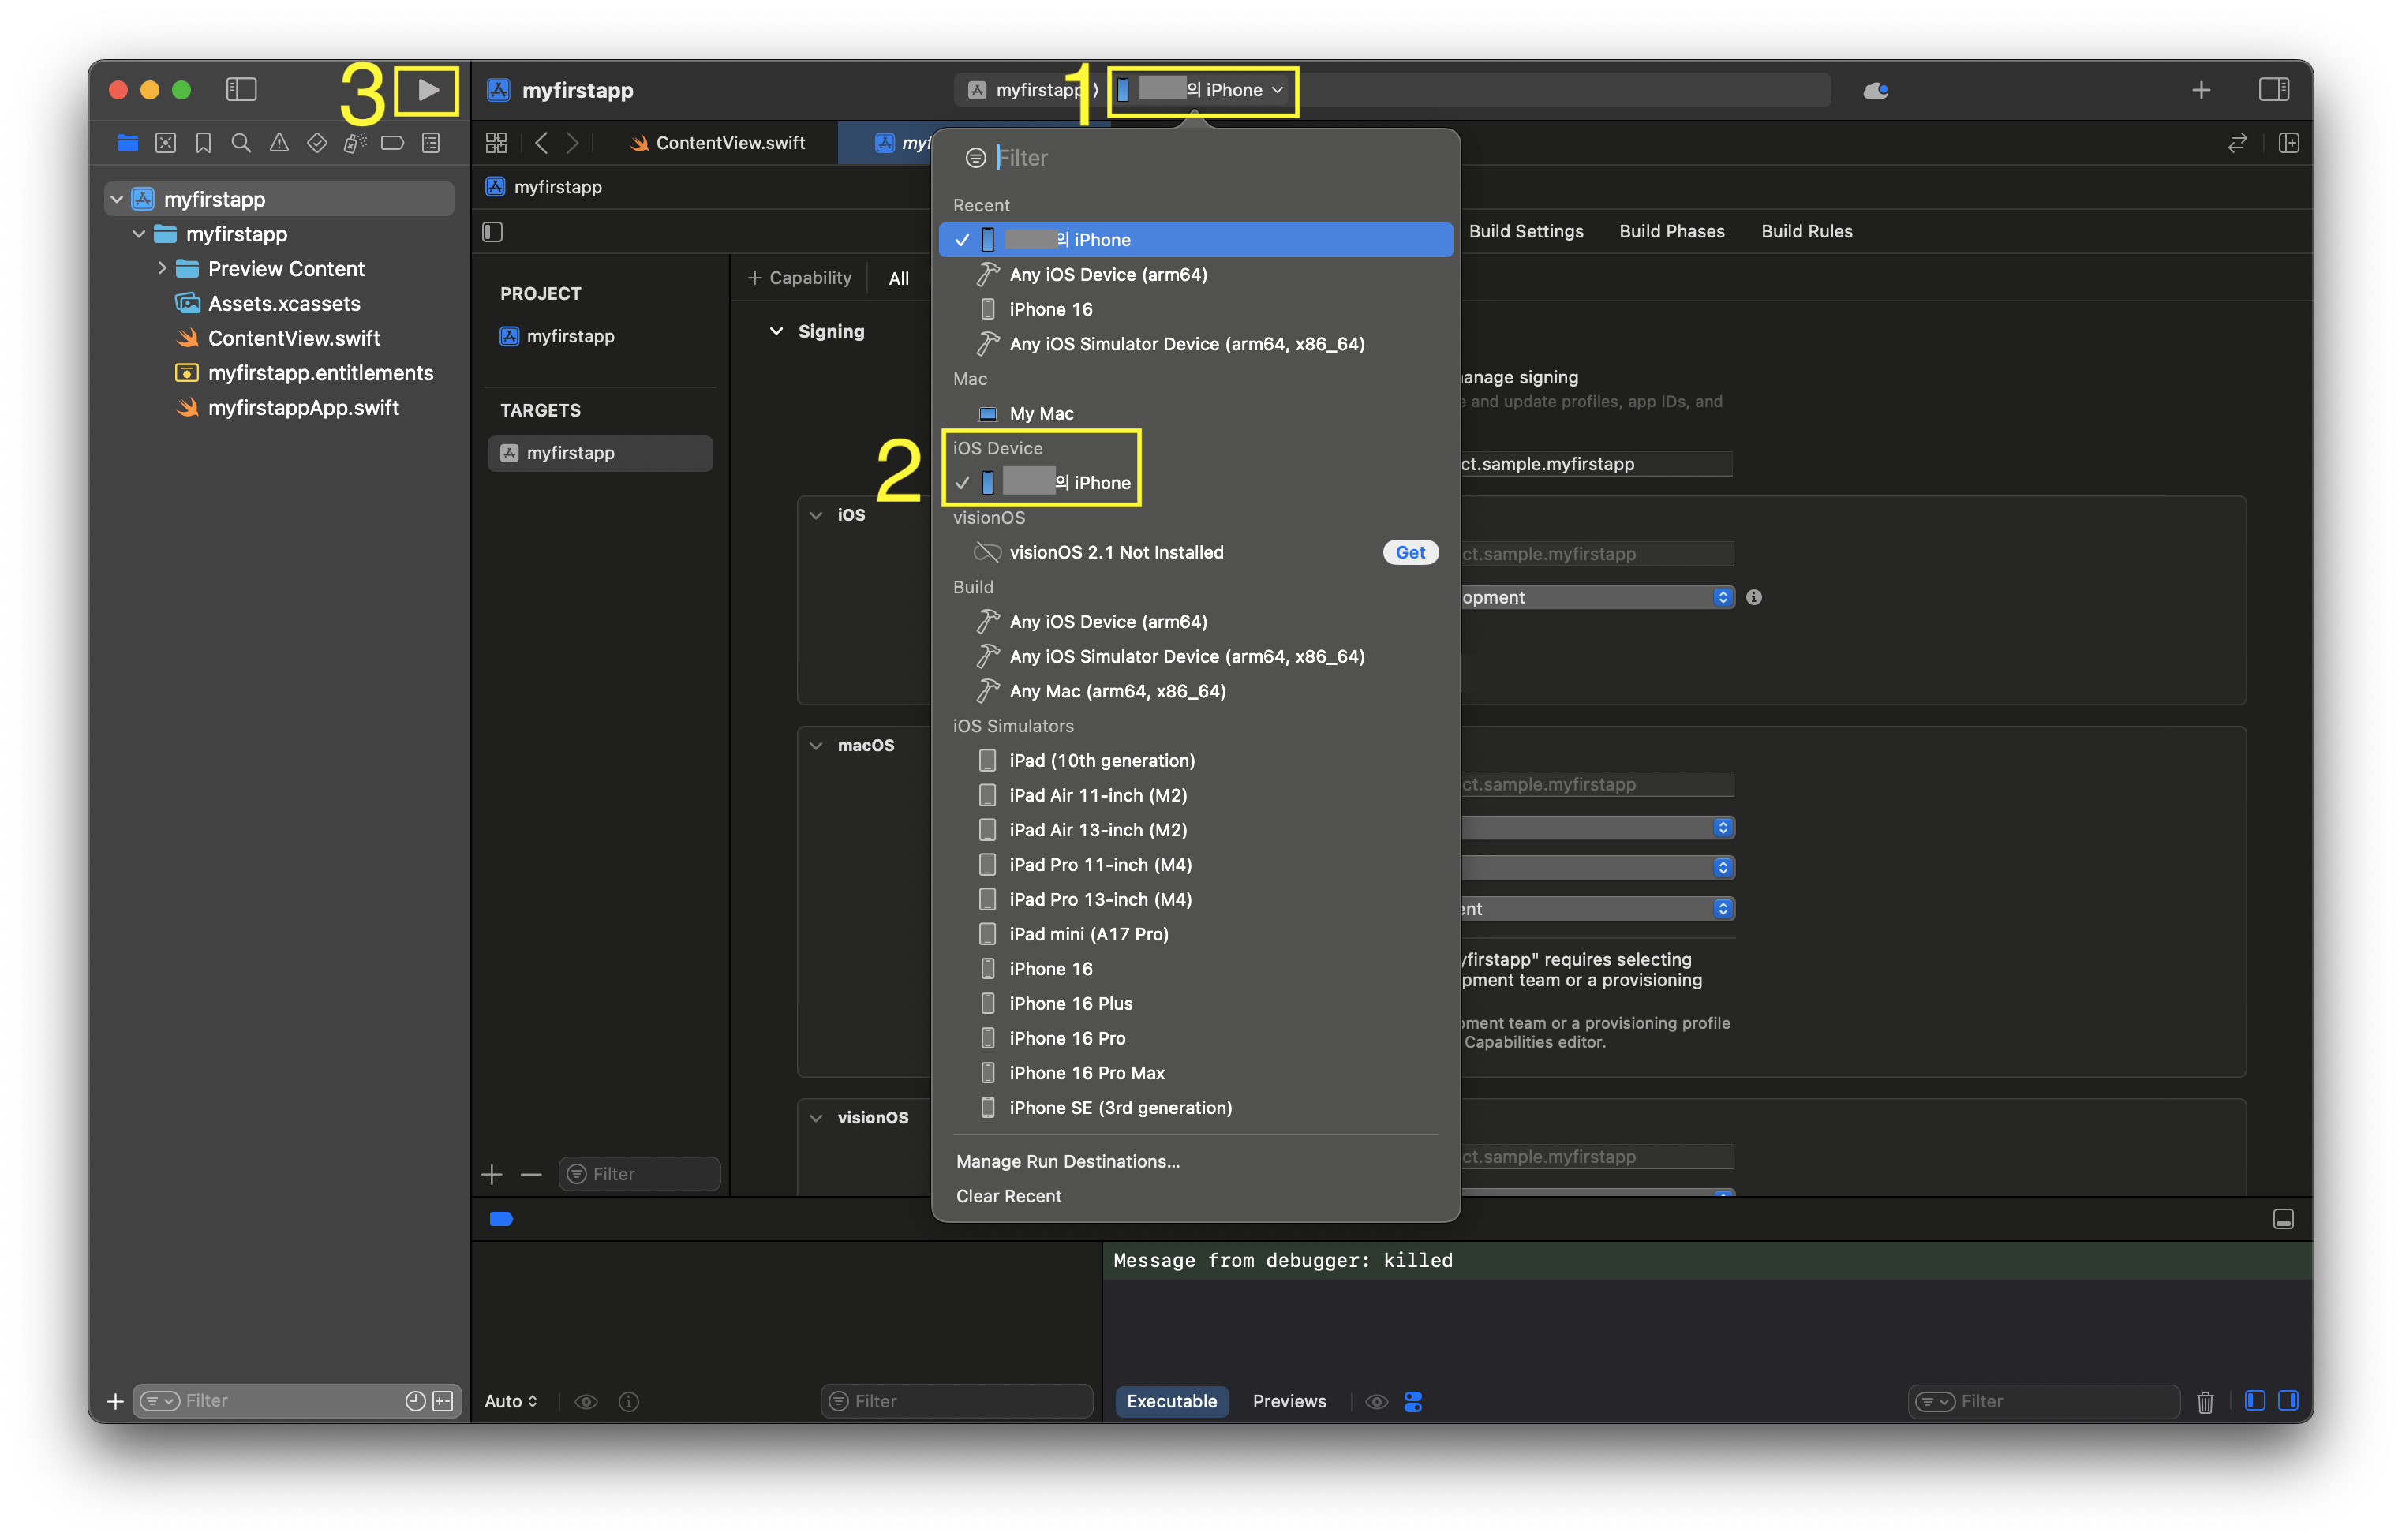Switch to the Build Phases tab

(1671, 231)
